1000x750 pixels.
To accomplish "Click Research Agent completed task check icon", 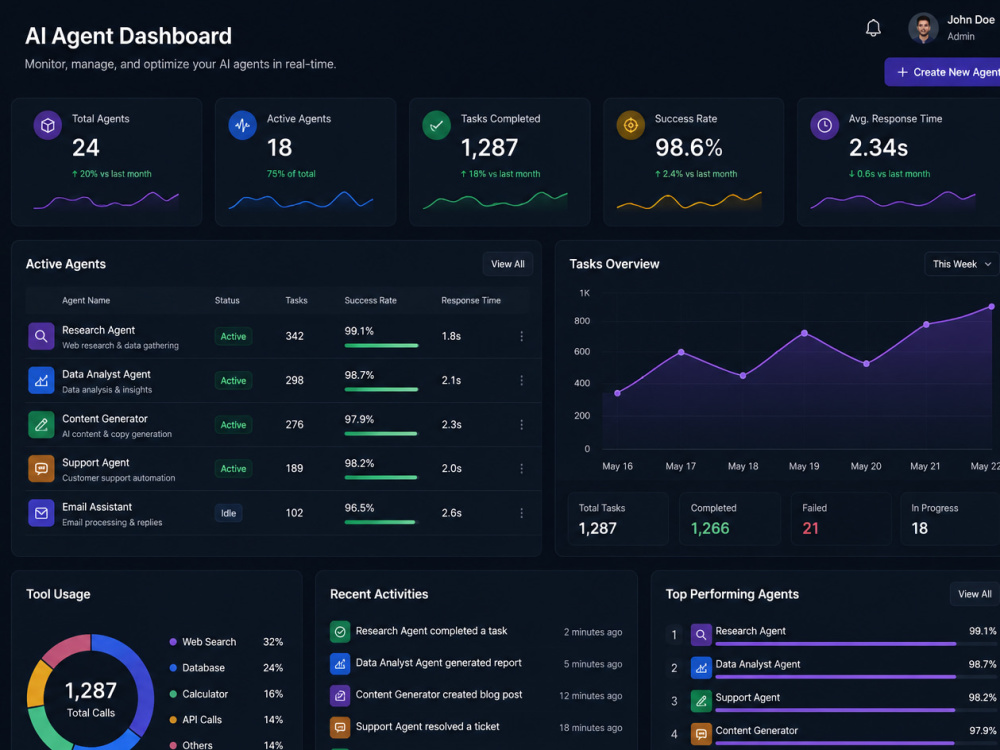I will pyautogui.click(x=340, y=631).
